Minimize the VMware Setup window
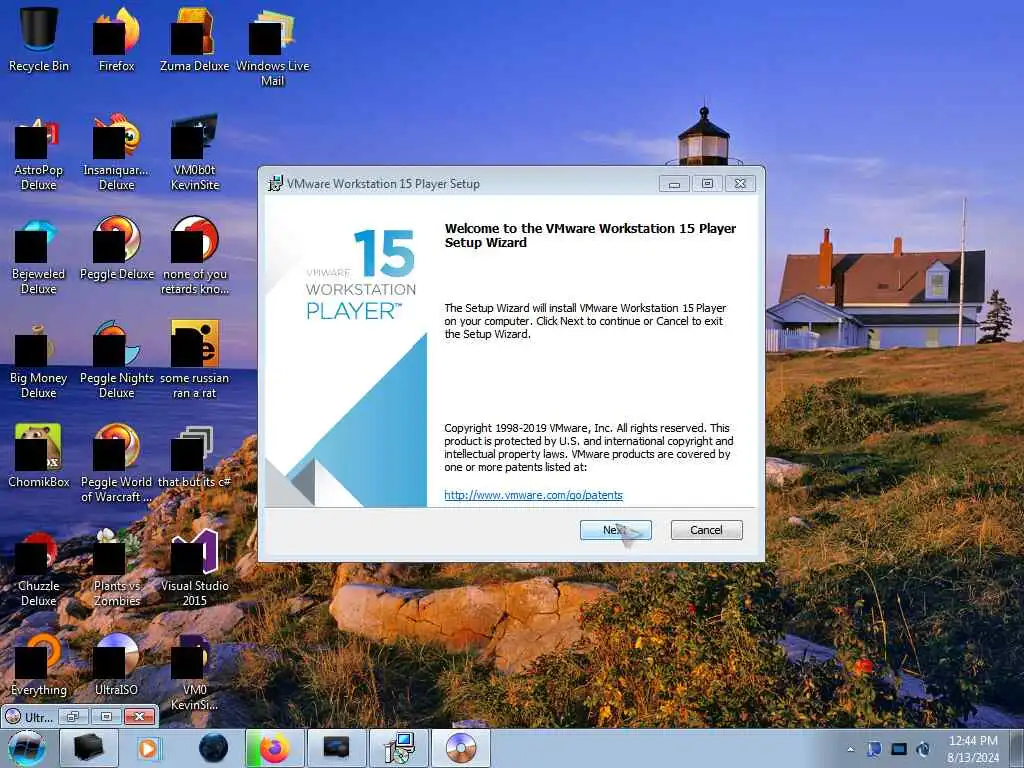Viewport: 1024px width, 768px height. click(675, 184)
